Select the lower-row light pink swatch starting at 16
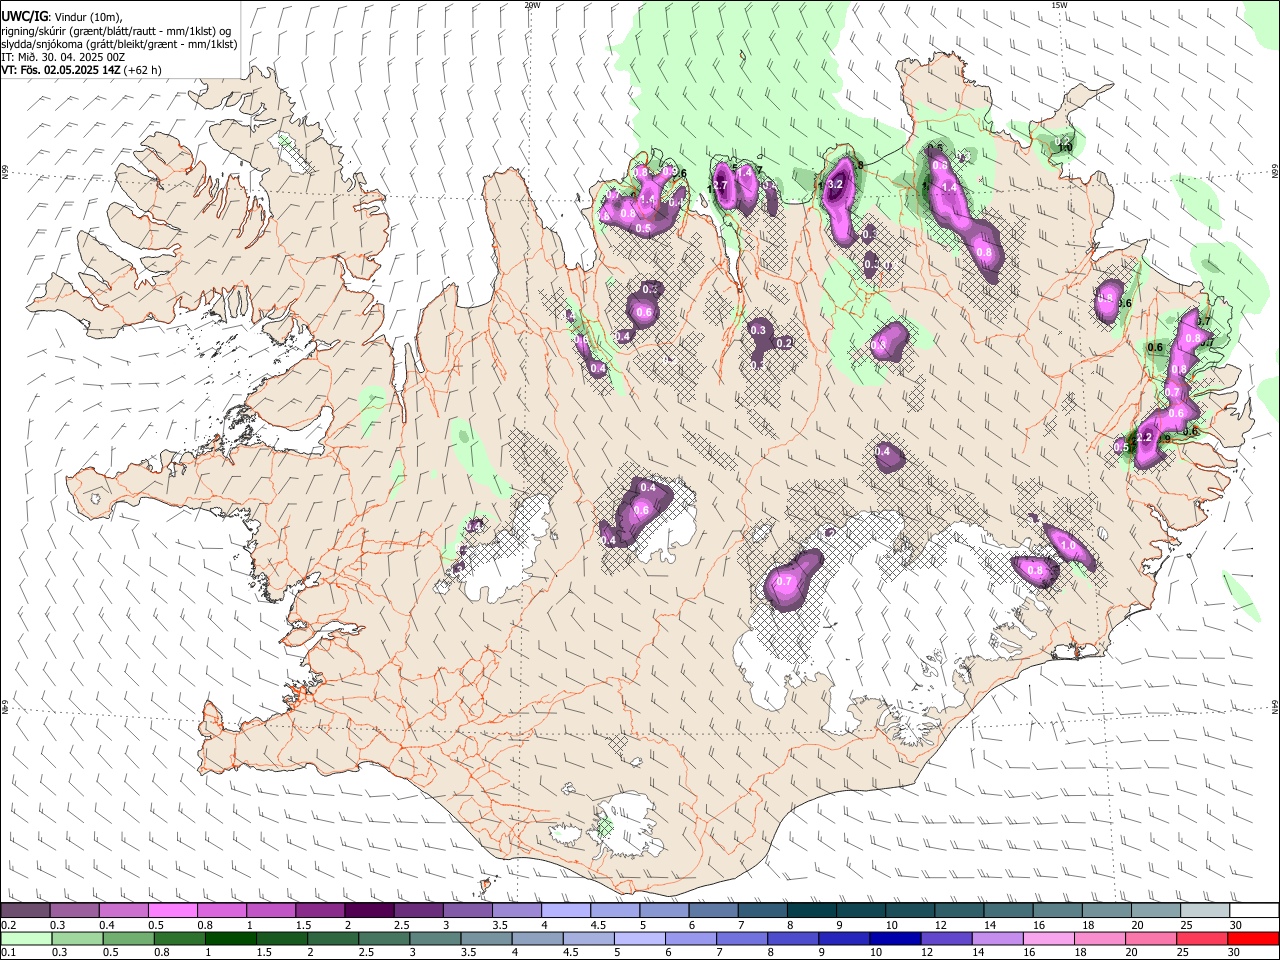The image size is (1280, 960). (1049, 938)
